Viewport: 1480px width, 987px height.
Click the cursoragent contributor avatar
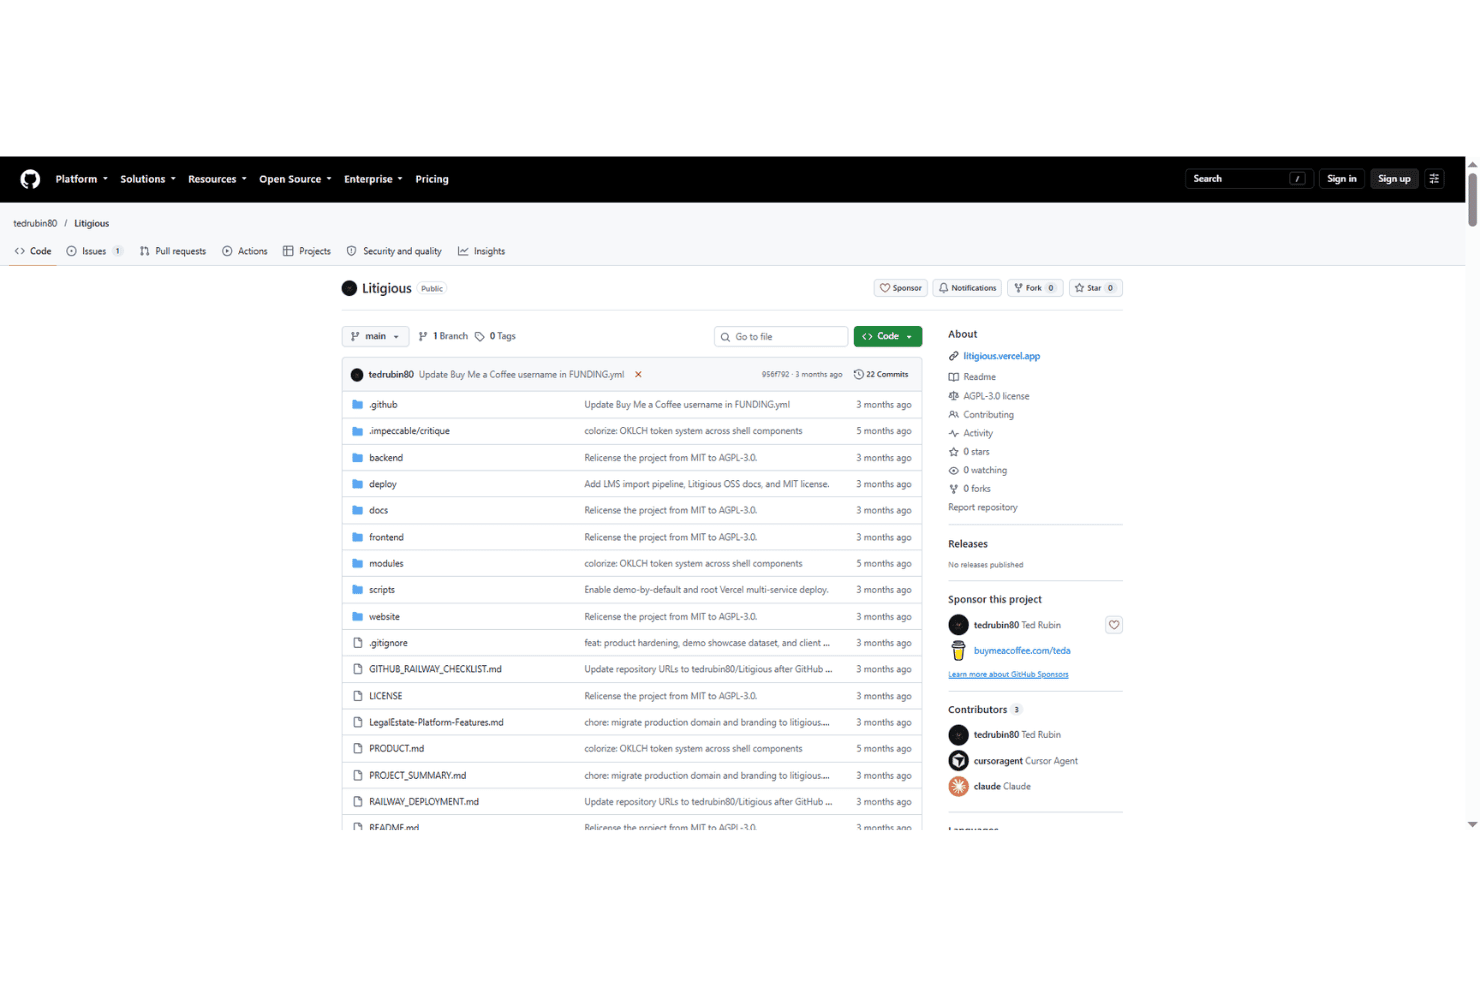point(958,761)
